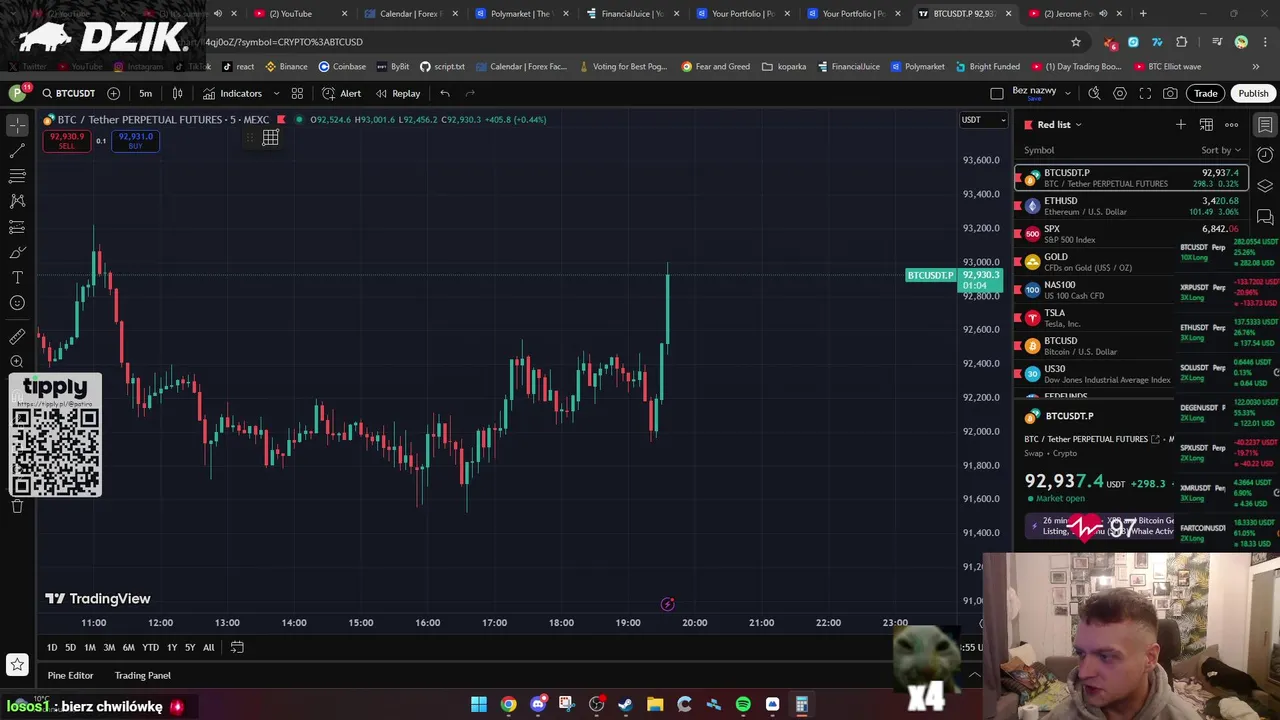Toggle the chat panel icon
Image resolution: width=1280 pixels, height=720 pixels.
click(x=1265, y=217)
